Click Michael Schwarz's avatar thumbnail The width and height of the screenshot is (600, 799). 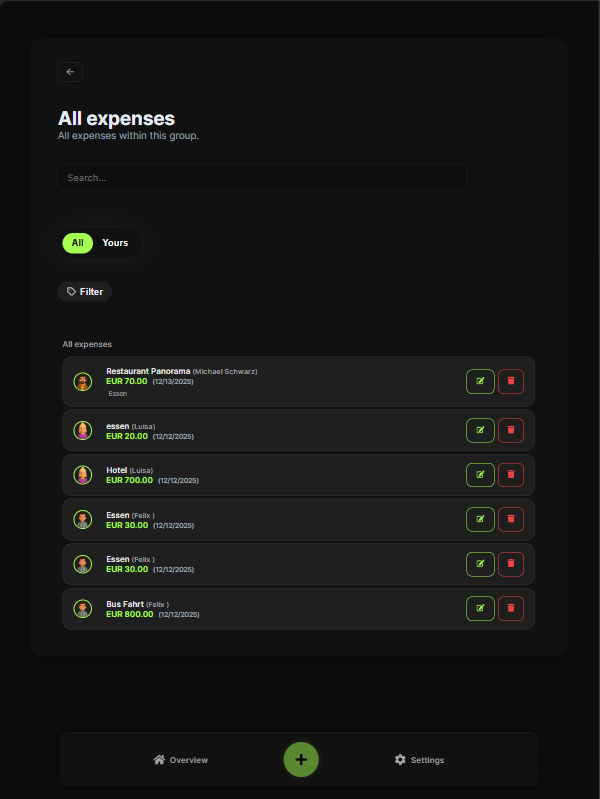[83, 381]
